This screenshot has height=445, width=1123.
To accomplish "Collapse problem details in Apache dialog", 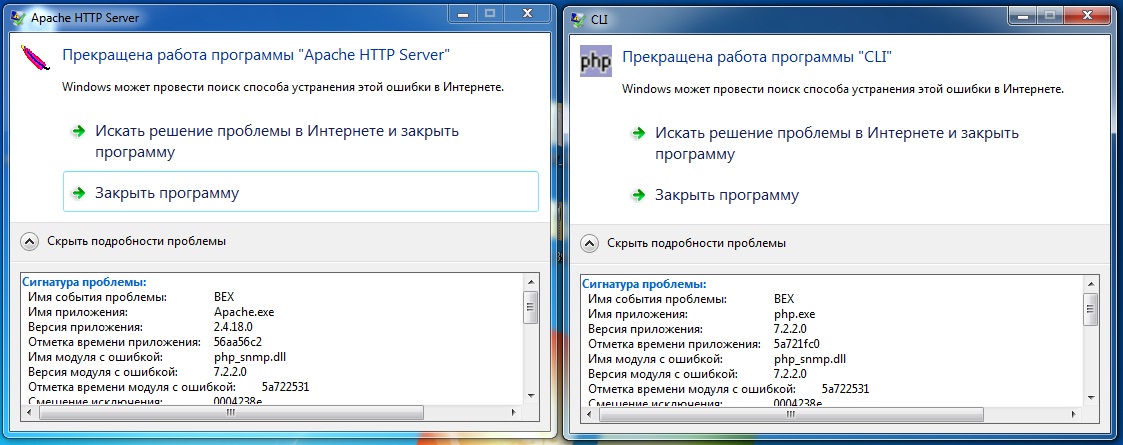I will (x=29, y=241).
